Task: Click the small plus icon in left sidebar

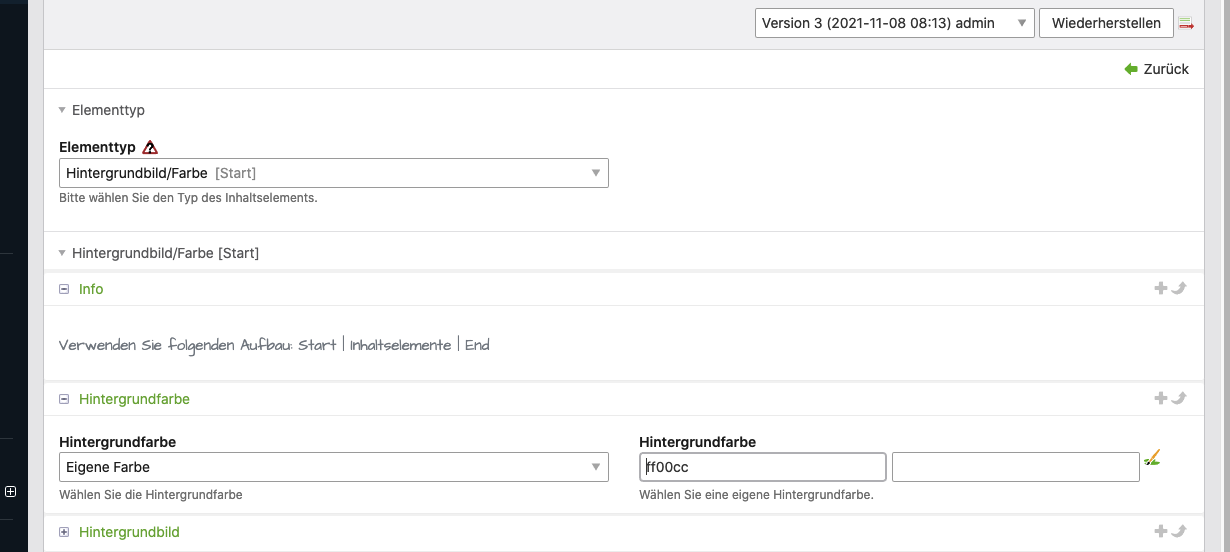Action: coord(11,491)
